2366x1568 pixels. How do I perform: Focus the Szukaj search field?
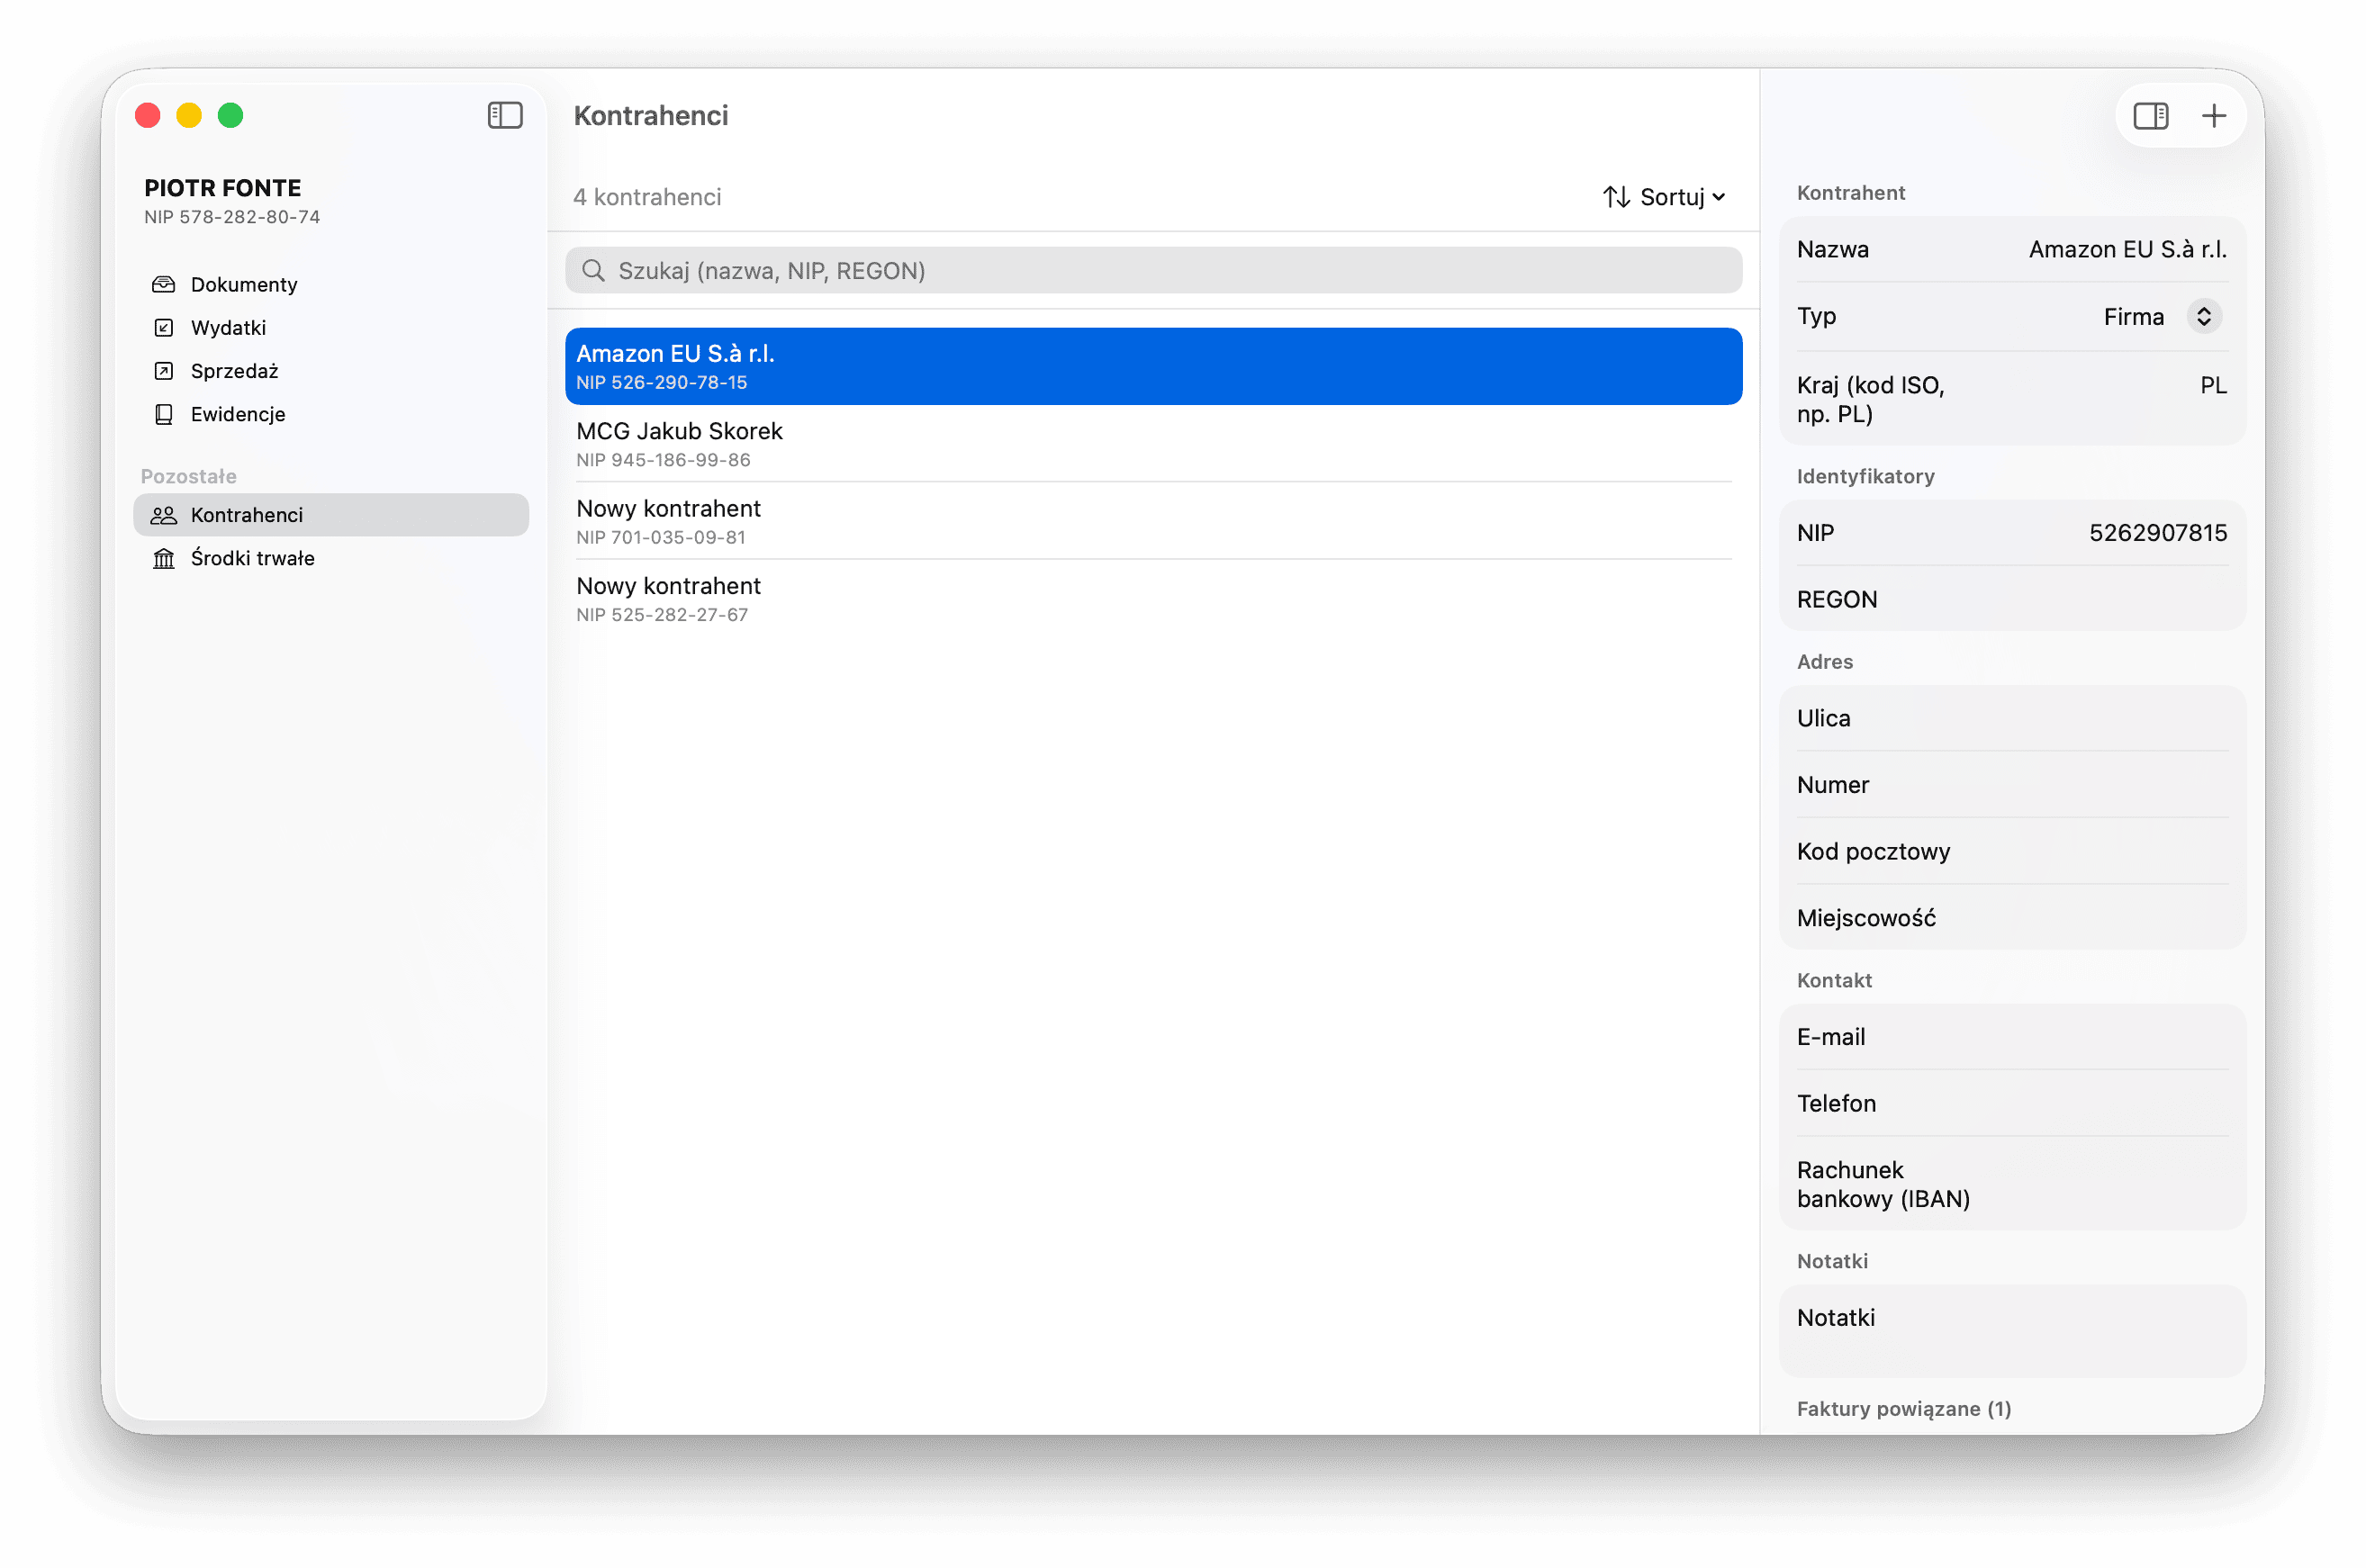coord(1153,271)
